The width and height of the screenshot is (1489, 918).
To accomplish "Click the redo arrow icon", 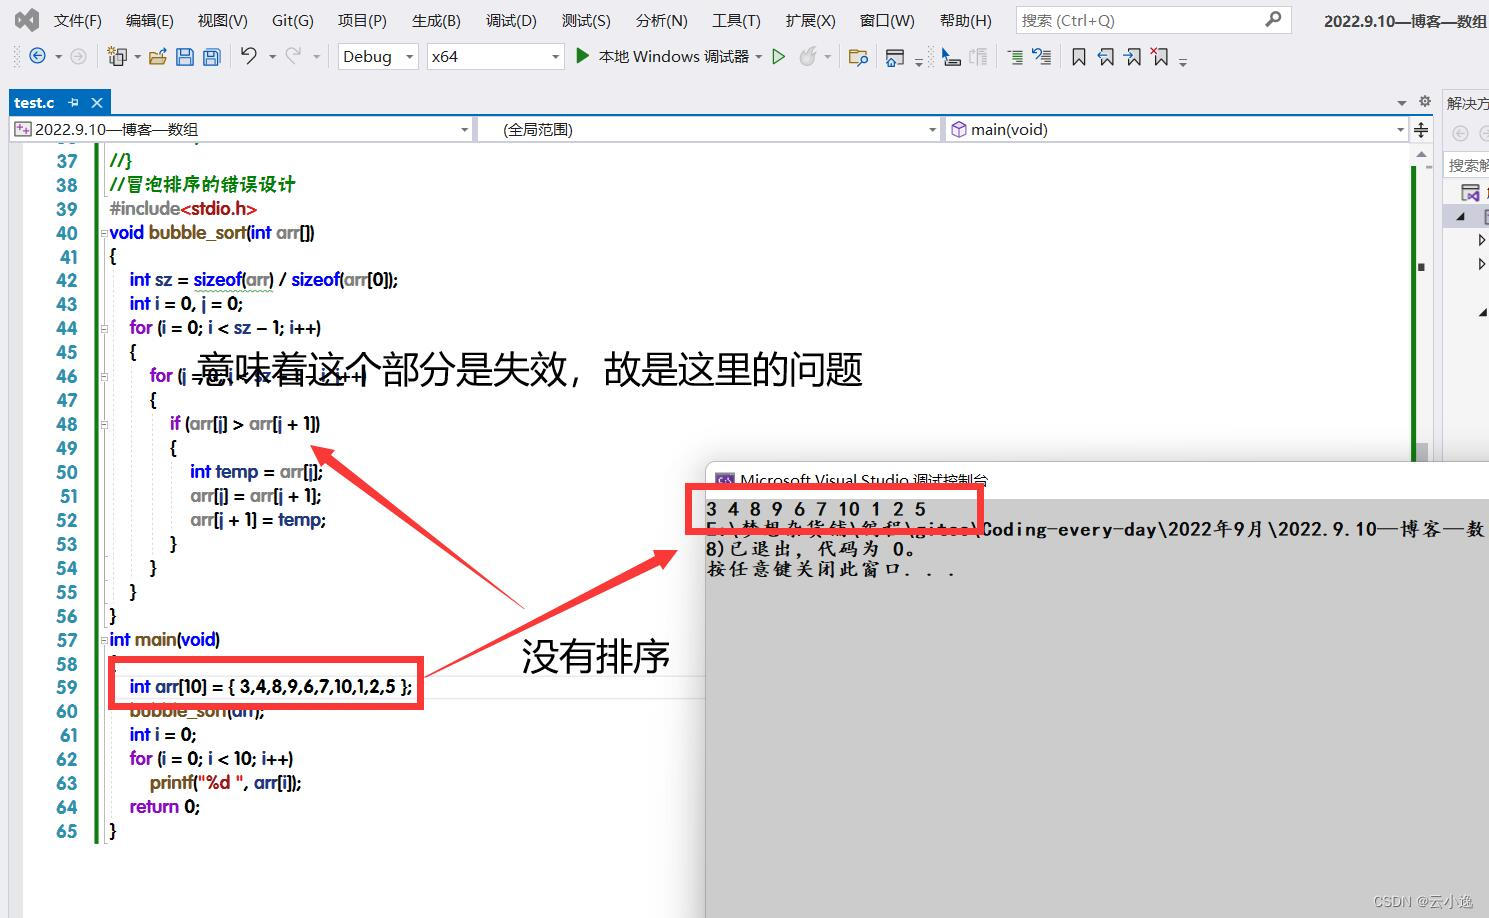I will [293, 56].
